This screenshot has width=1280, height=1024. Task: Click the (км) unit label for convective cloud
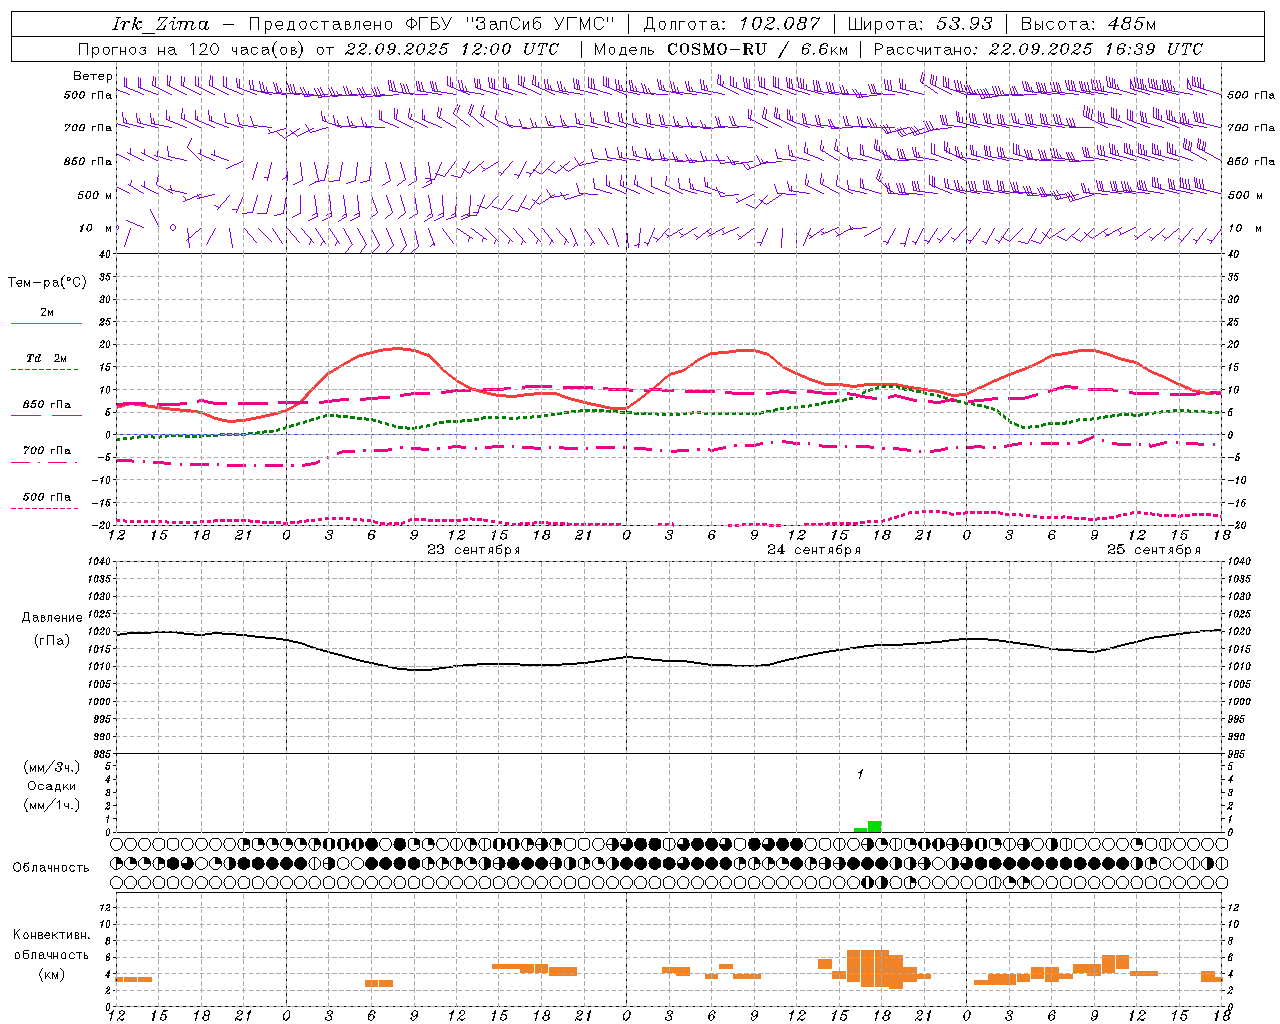(52, 974)
